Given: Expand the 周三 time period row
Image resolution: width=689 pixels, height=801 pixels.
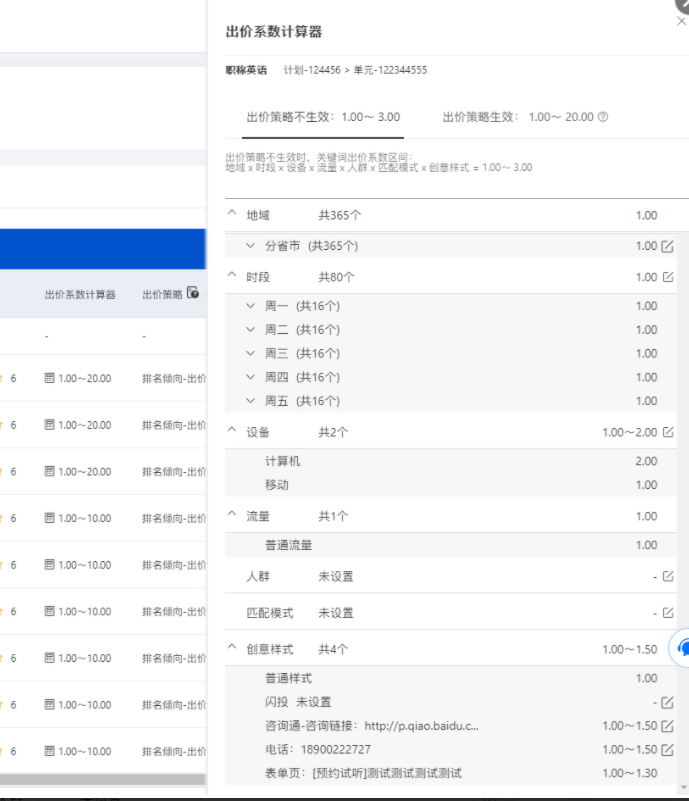Looking at the screenshot, I should click(x=251, y=353).
